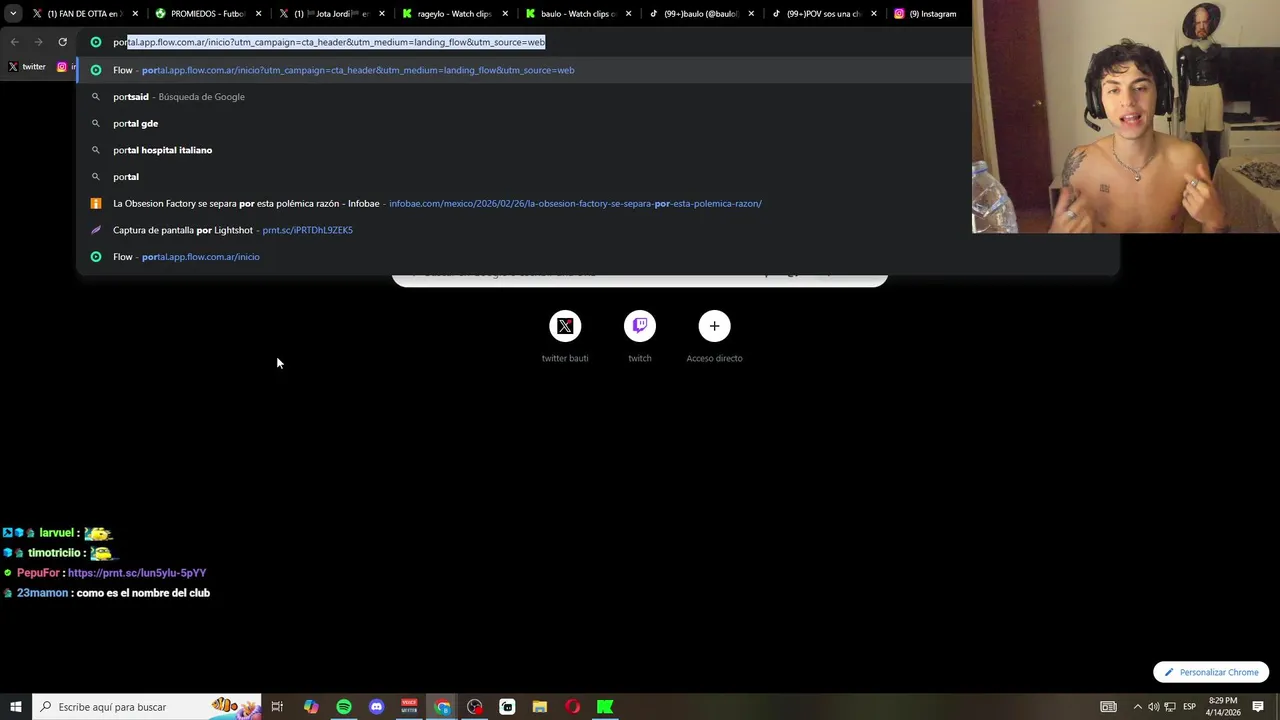Click 23mamon's chat message text
The height and width of the screenshot is (720, 1280).
[143, 593]
